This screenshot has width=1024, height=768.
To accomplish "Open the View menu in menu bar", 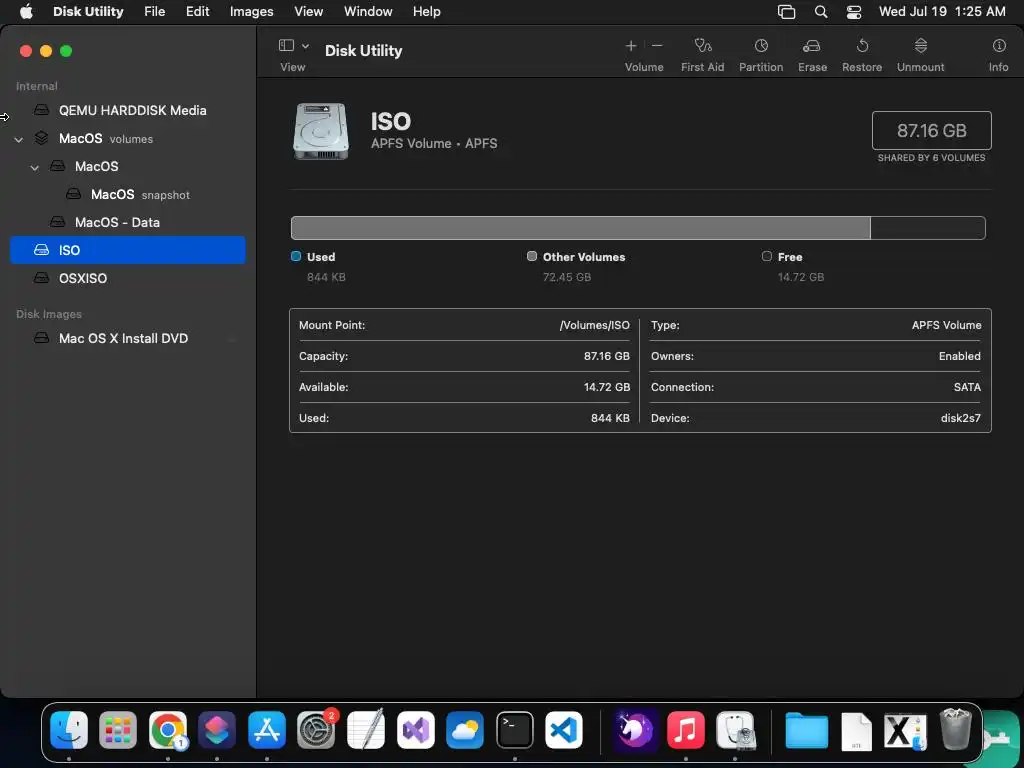I will (308, 12).
